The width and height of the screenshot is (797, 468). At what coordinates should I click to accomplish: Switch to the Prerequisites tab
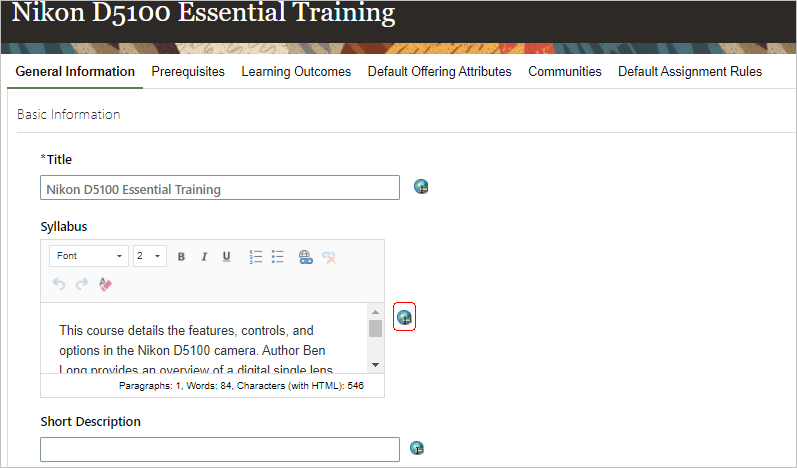coord(188,72)
